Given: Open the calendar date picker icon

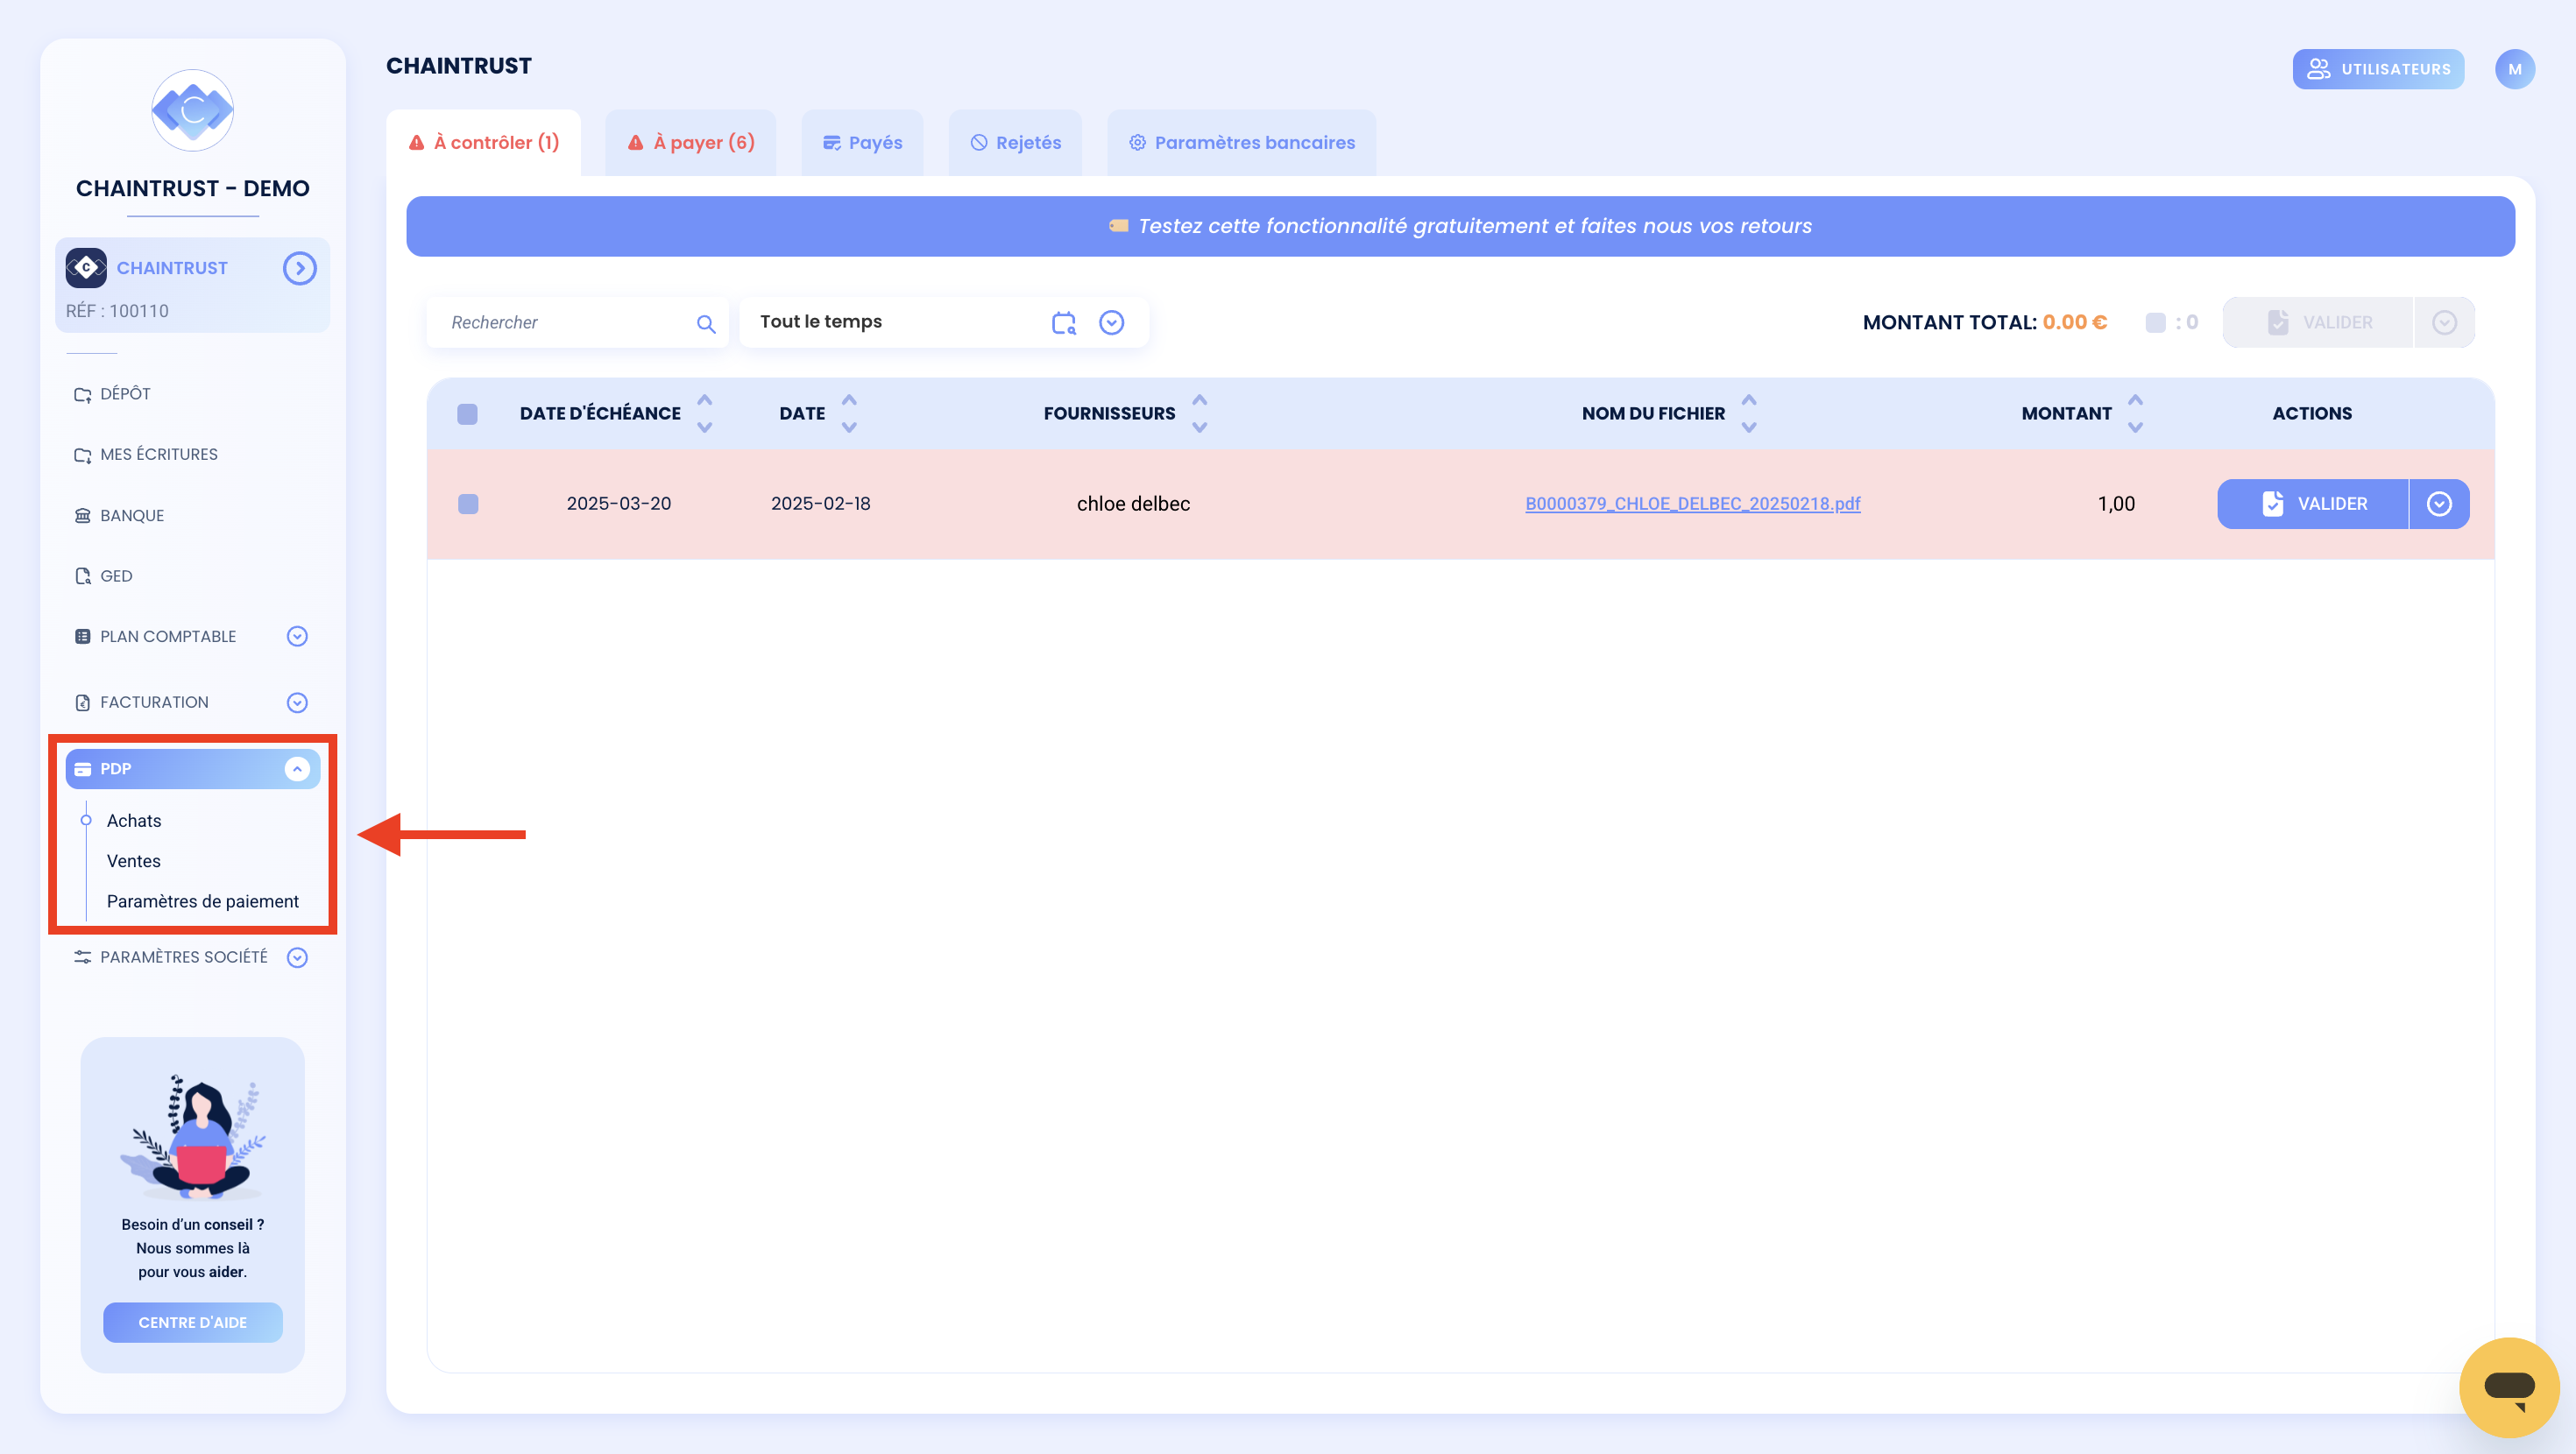Looking at the screenshot, I should pos(1064,322).
